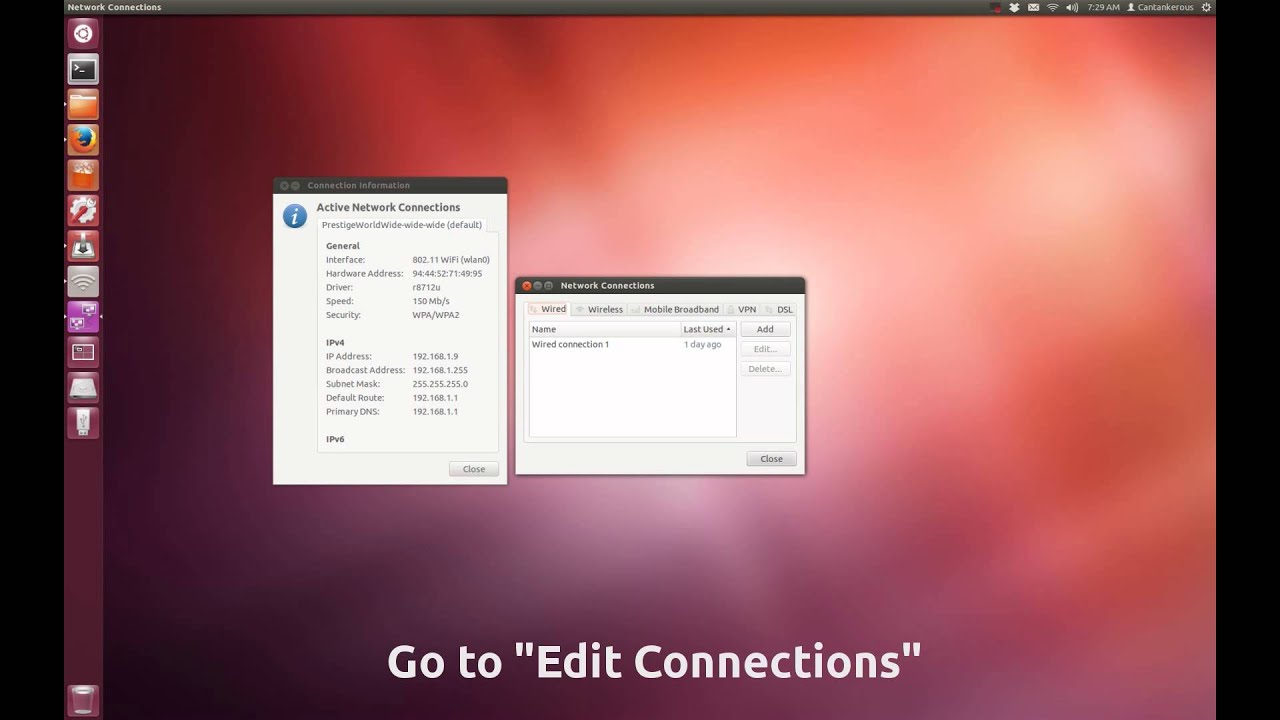Open the installer download-arrow launcher icon

(83, 246)
